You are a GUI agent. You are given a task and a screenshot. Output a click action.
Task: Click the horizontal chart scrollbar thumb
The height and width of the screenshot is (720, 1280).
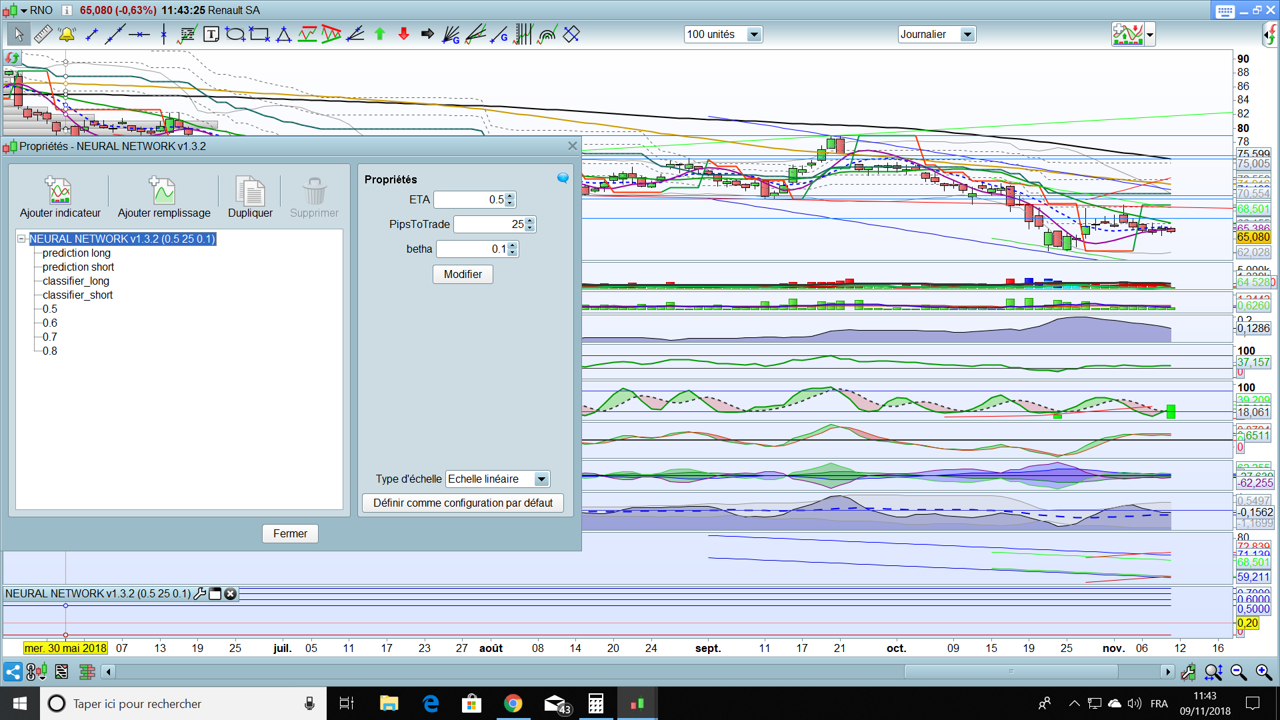click(1010, 672)
